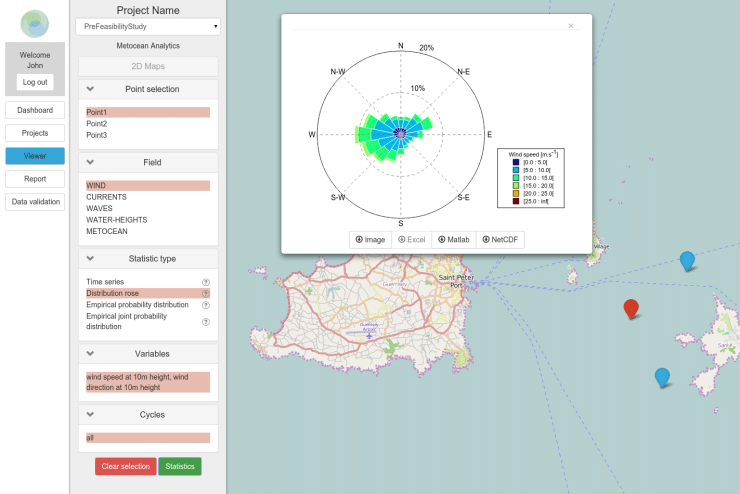The width and height of the screenshot is (740, 494).
Task: Collapse the Variables panel
Action: [90, 353]
